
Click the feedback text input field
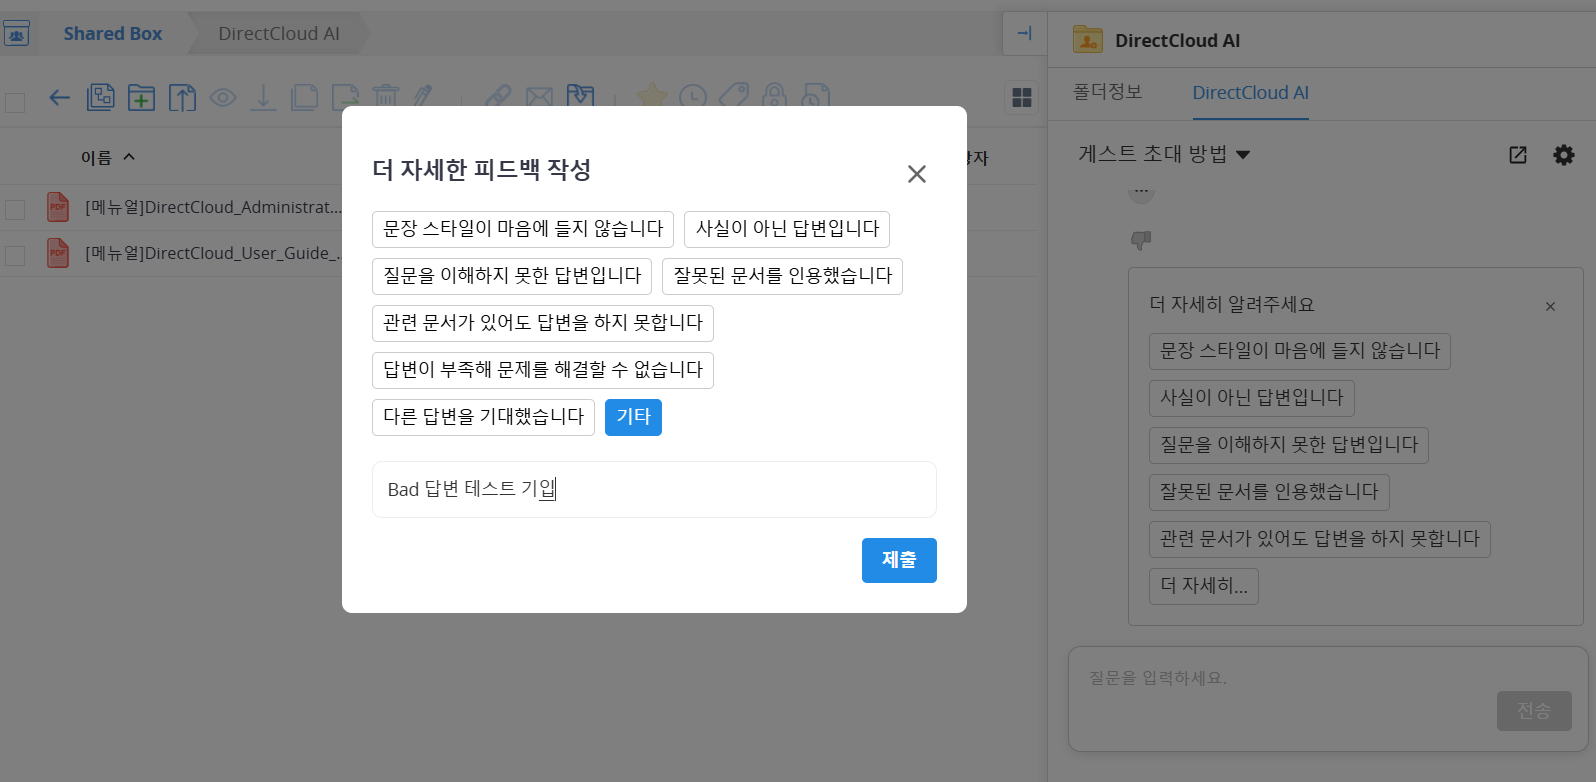[654, 489]
